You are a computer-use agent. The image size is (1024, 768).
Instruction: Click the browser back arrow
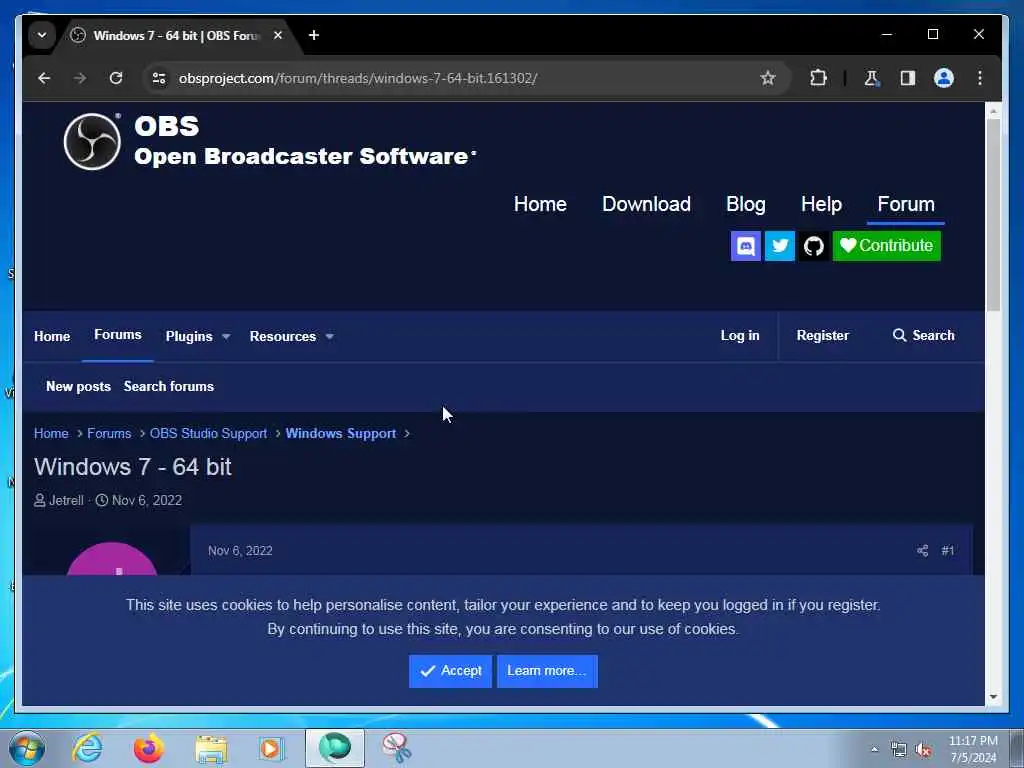44,78
